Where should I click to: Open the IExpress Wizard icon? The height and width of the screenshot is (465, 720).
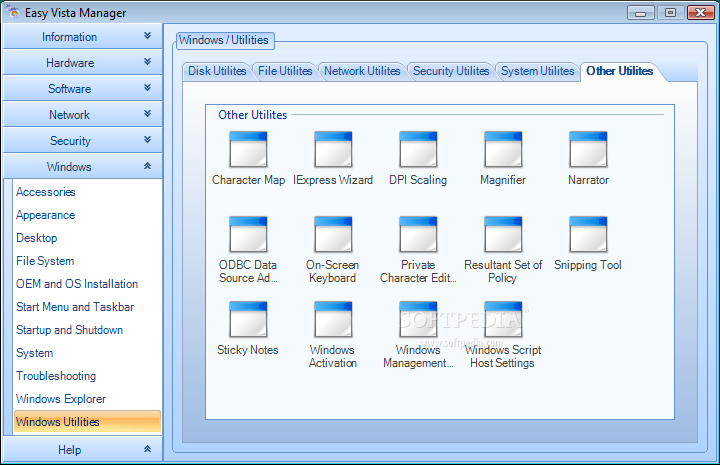[333, 150]
